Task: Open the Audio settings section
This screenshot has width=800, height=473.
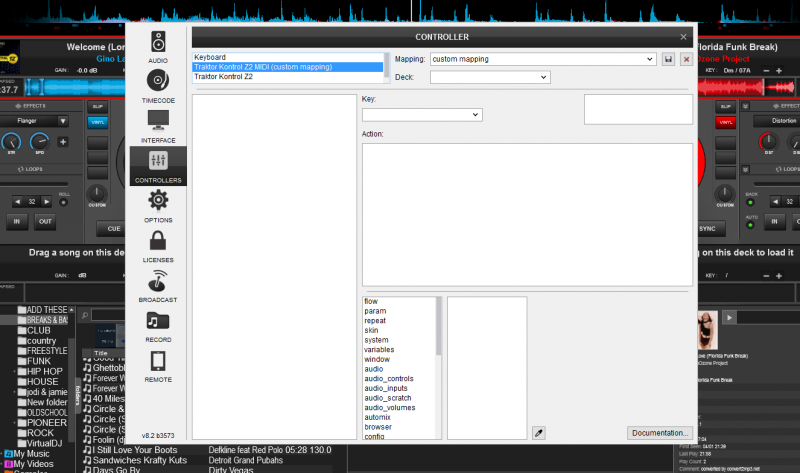Action: (x=158, y=47)
